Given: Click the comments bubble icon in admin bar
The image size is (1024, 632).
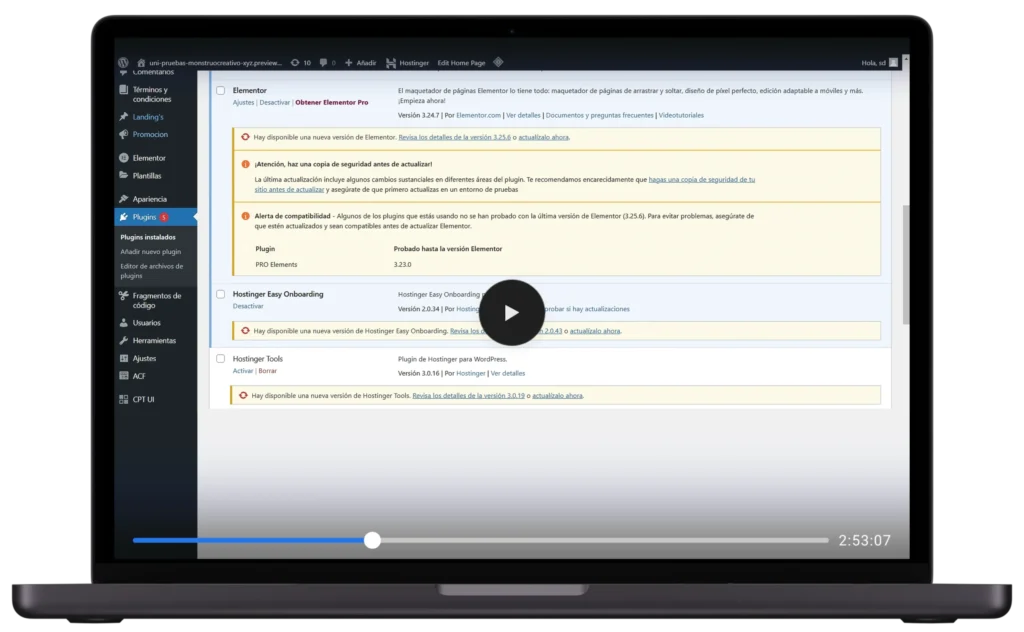Looking at the screenshot, I should click(325, 63).
